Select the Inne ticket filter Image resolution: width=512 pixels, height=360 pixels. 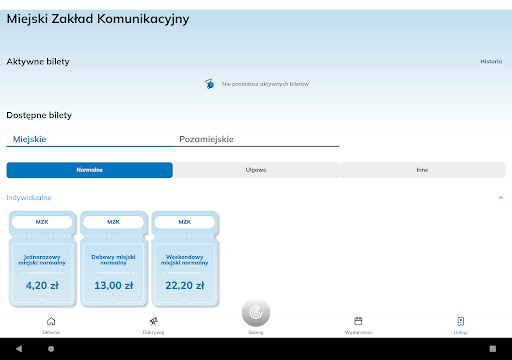point(422,170)
